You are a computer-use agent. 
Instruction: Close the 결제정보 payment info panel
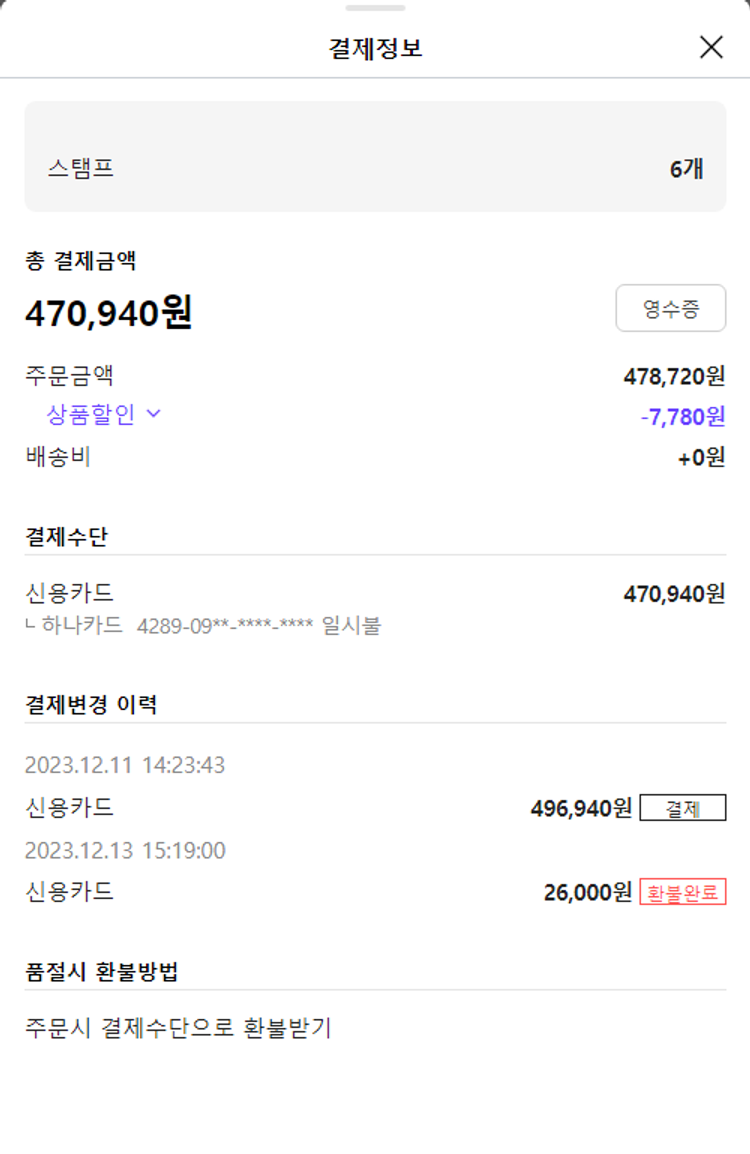click(x=711, y=47)
